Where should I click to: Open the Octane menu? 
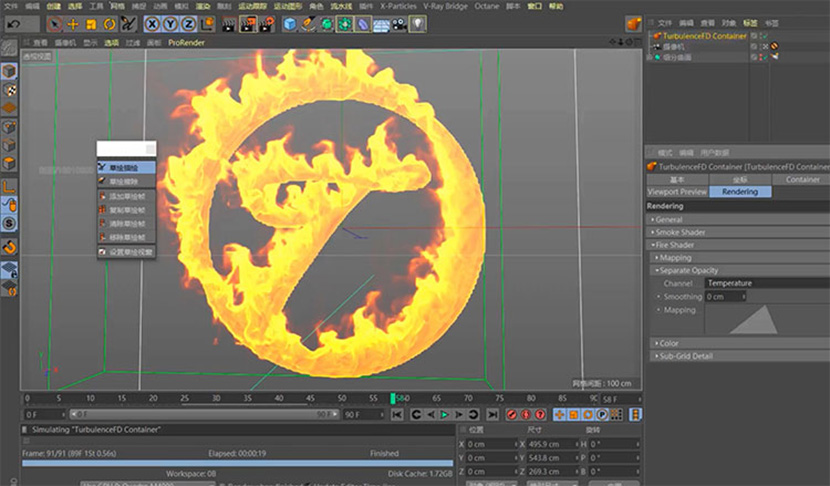point(486,6)
